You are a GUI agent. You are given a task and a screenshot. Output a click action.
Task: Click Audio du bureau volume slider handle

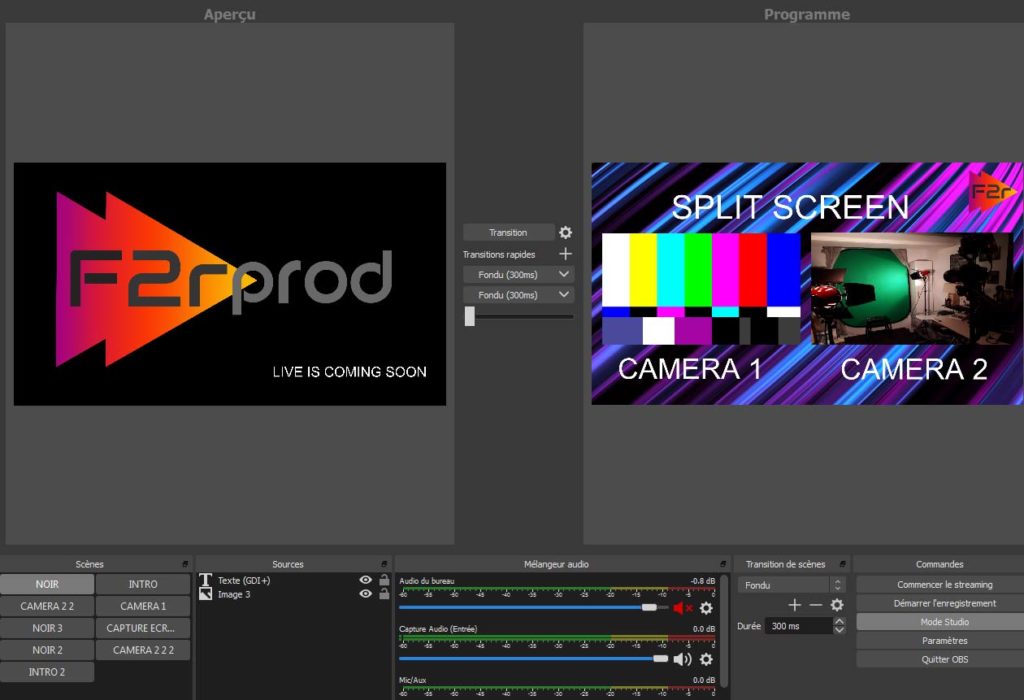click(648, 607)
